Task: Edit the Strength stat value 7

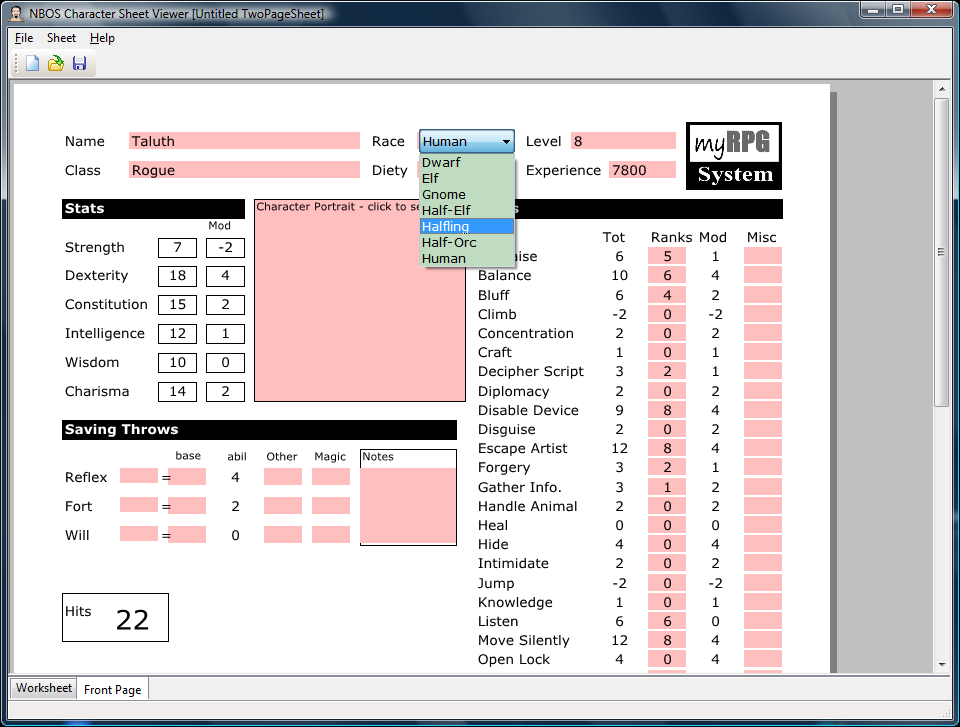Action: [177, 247]
